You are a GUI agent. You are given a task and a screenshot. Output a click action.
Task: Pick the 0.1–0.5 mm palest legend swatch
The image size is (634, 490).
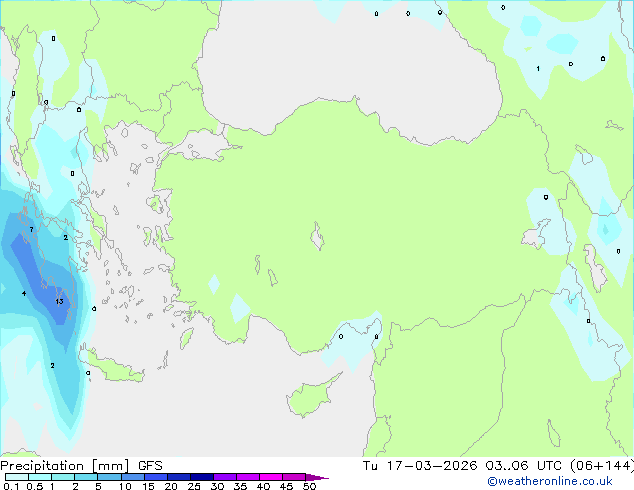(17, 477)
